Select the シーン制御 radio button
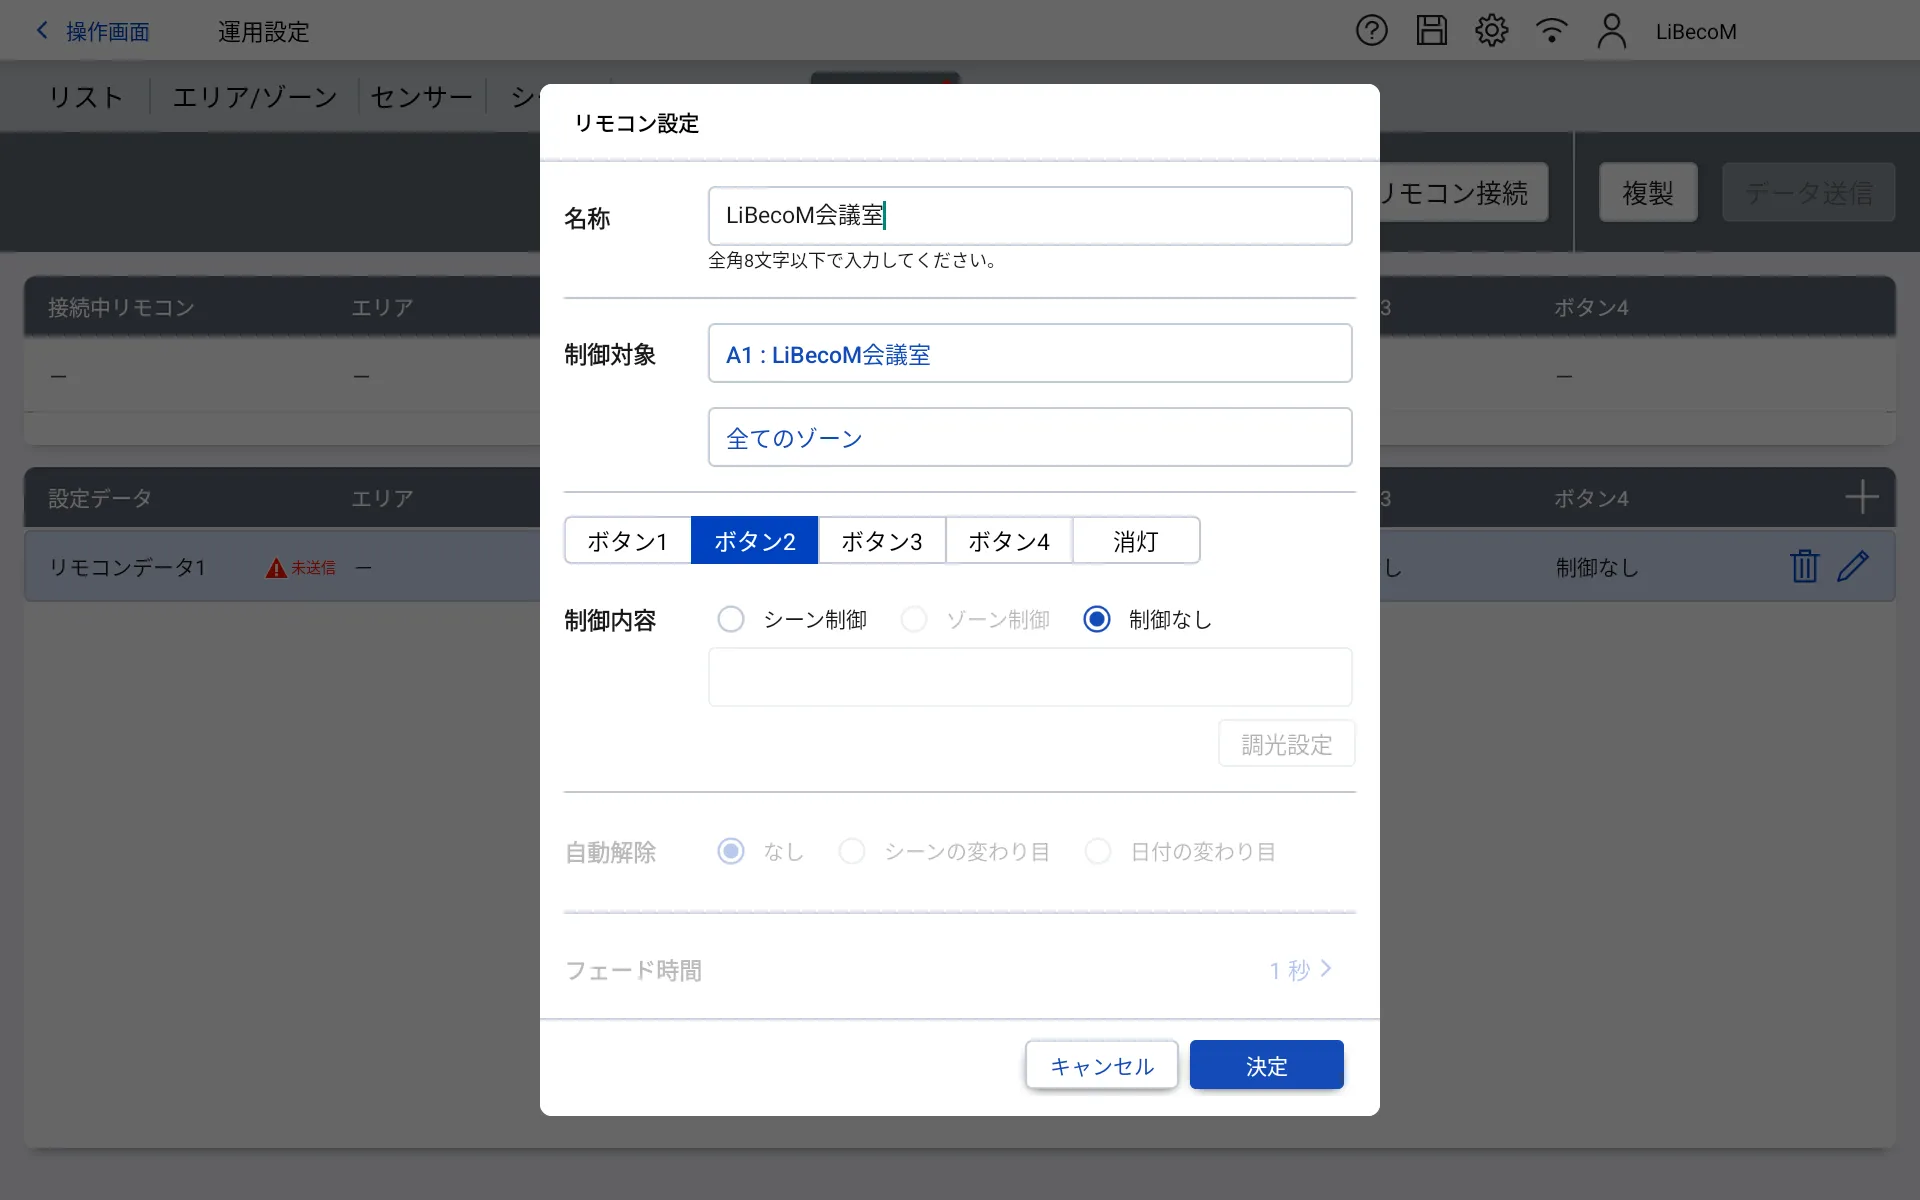The width and height of the screenshot is (1920, 1200). click(731, 620)
